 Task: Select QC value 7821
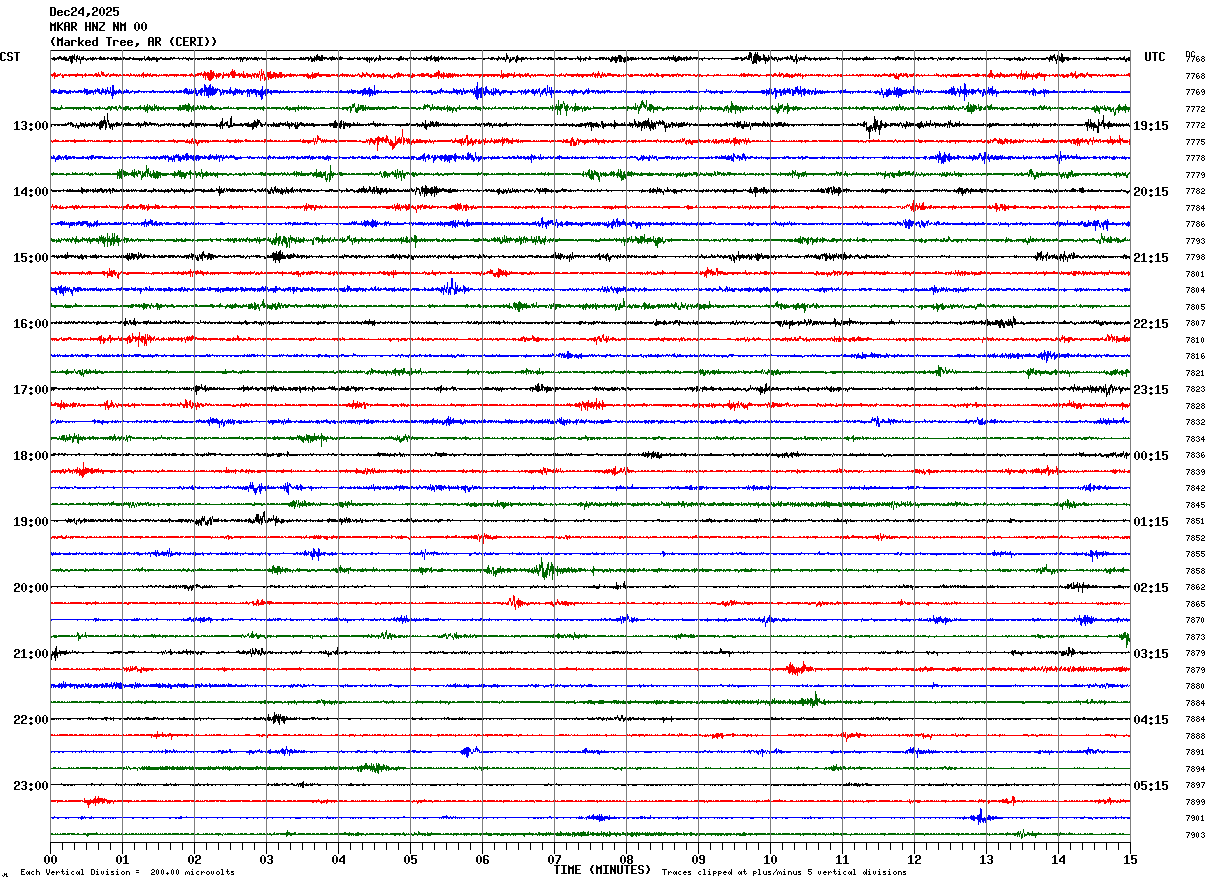point(1195,374)
